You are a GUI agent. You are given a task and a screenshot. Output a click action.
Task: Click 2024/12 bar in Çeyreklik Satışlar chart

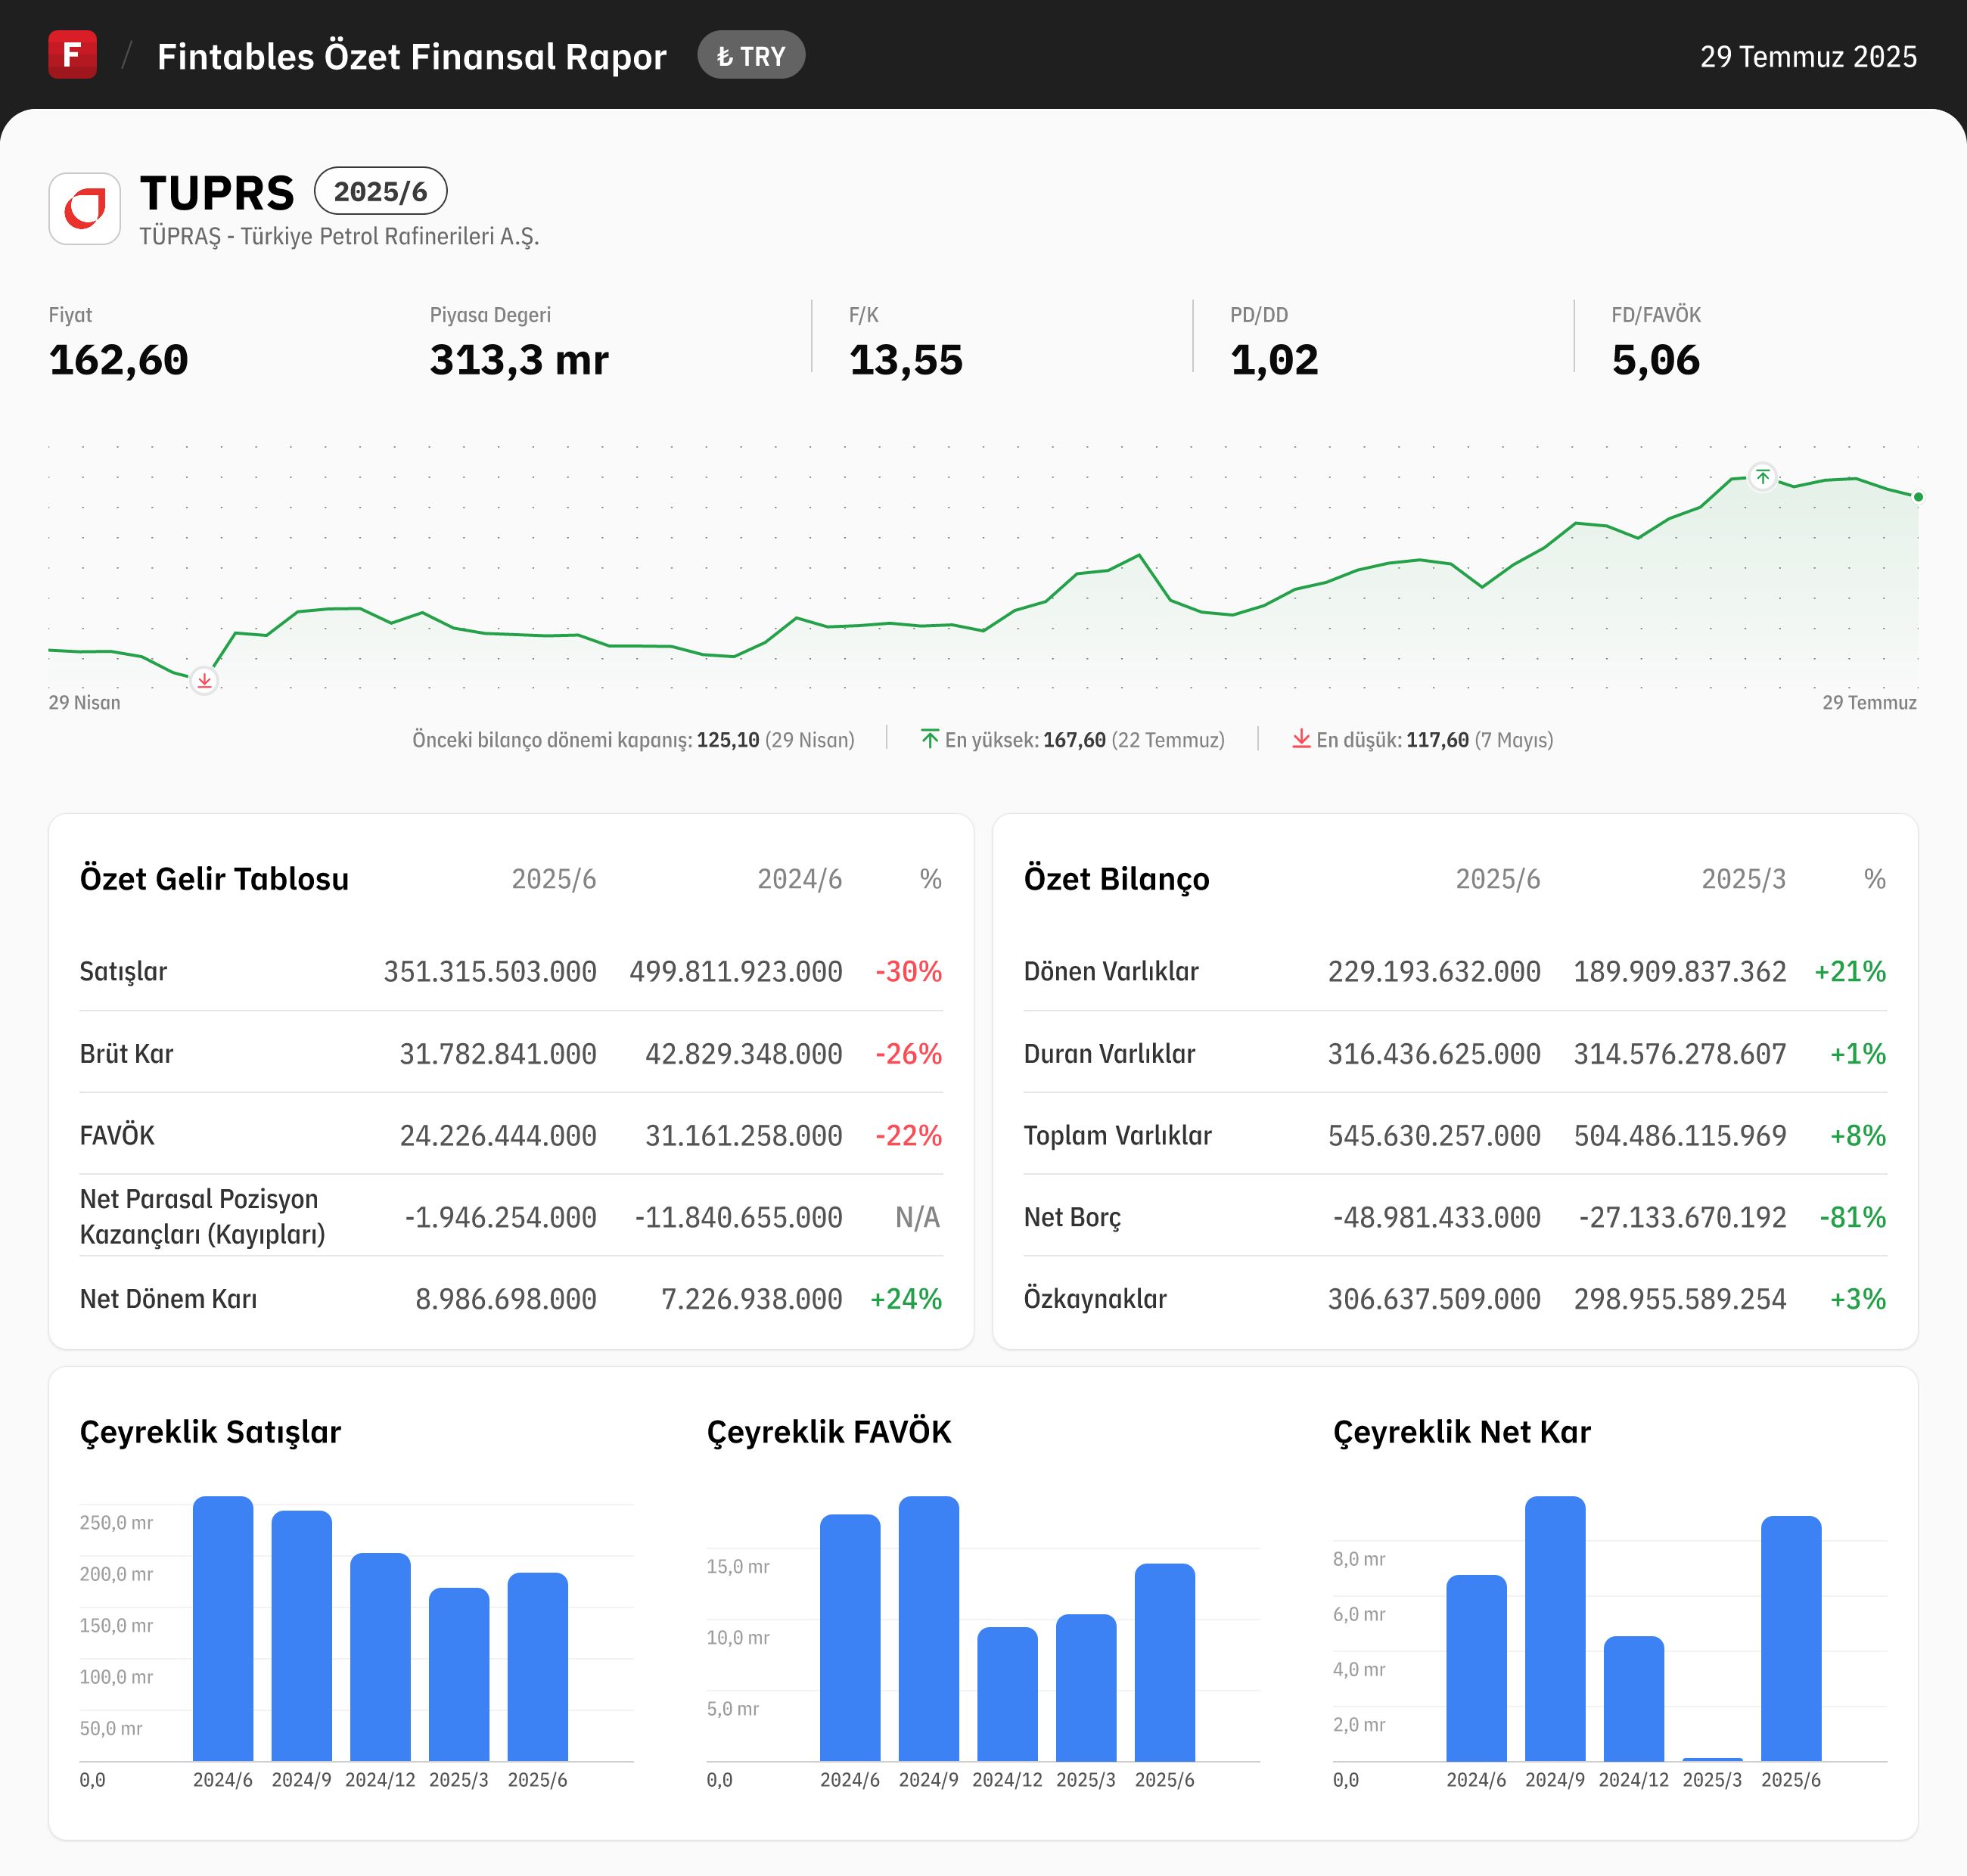(380, 1657)
